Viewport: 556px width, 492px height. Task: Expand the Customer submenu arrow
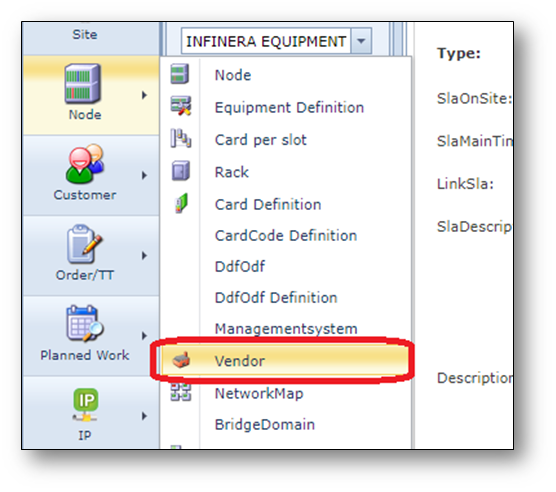coord(144,175)
